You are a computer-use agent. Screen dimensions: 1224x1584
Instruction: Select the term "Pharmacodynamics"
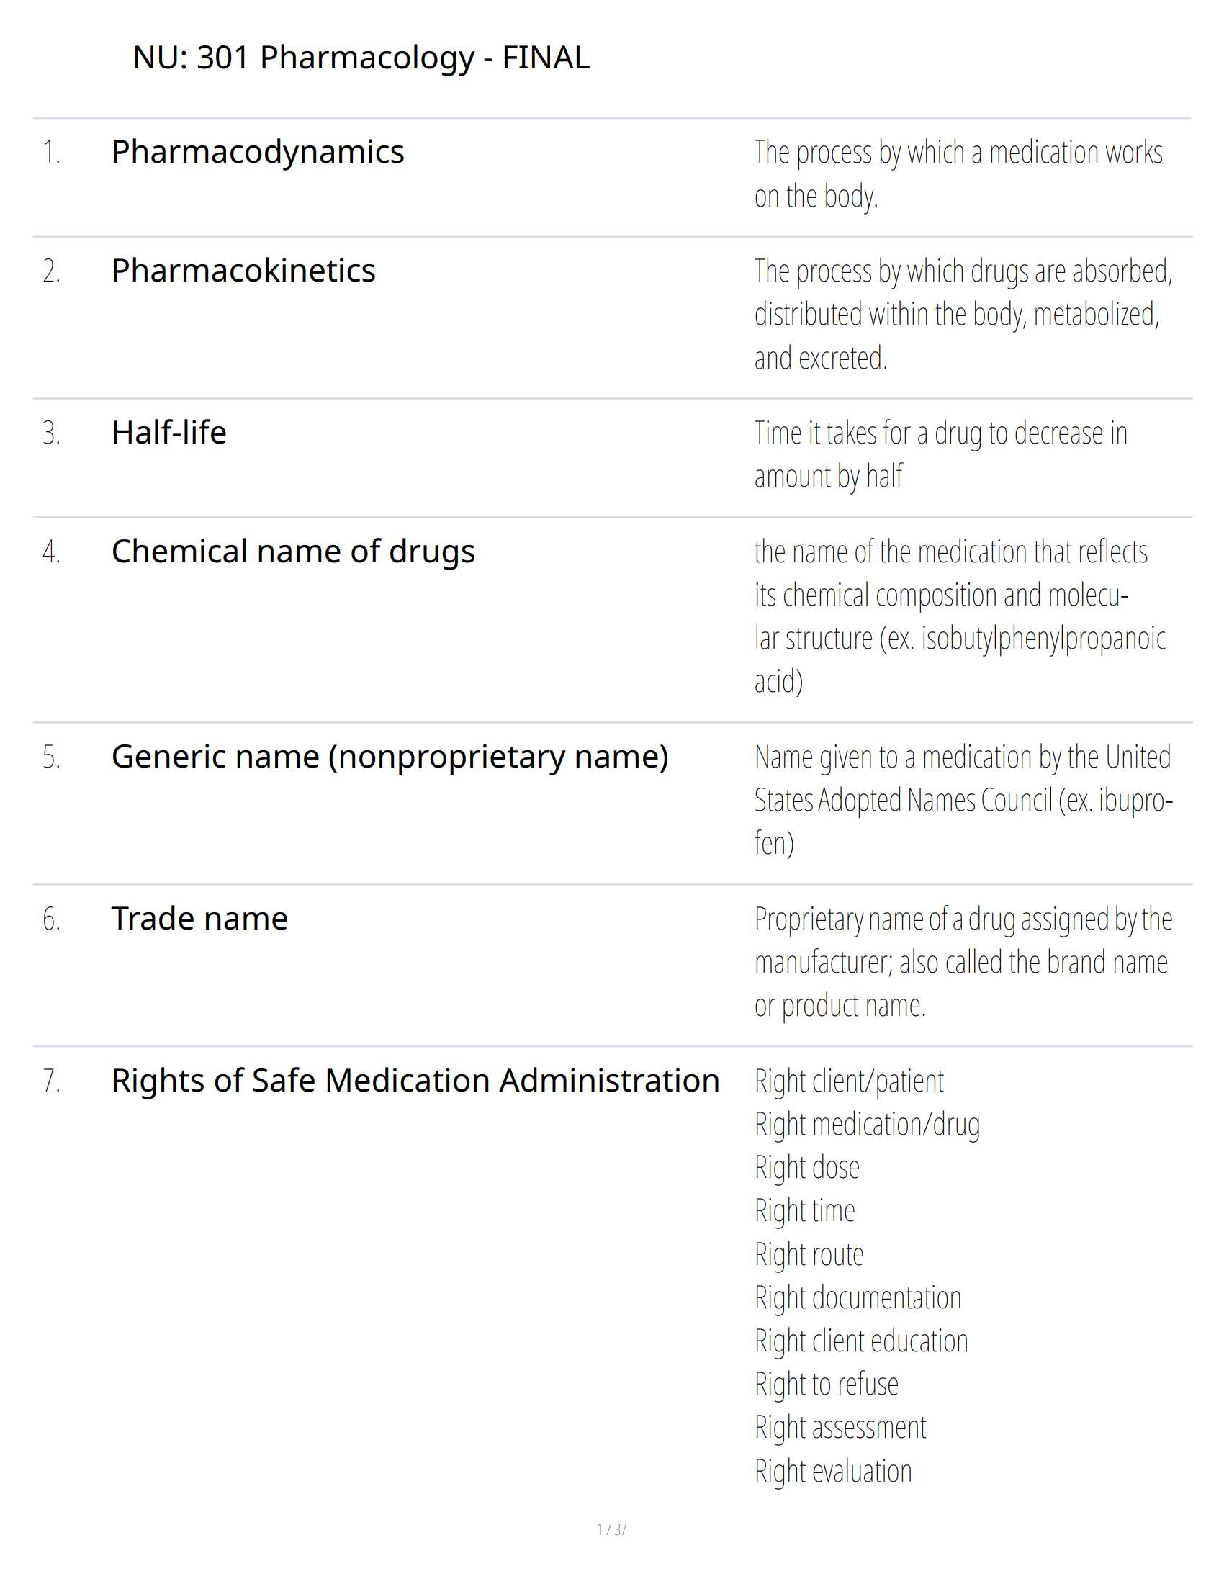(x=257, y=152)
